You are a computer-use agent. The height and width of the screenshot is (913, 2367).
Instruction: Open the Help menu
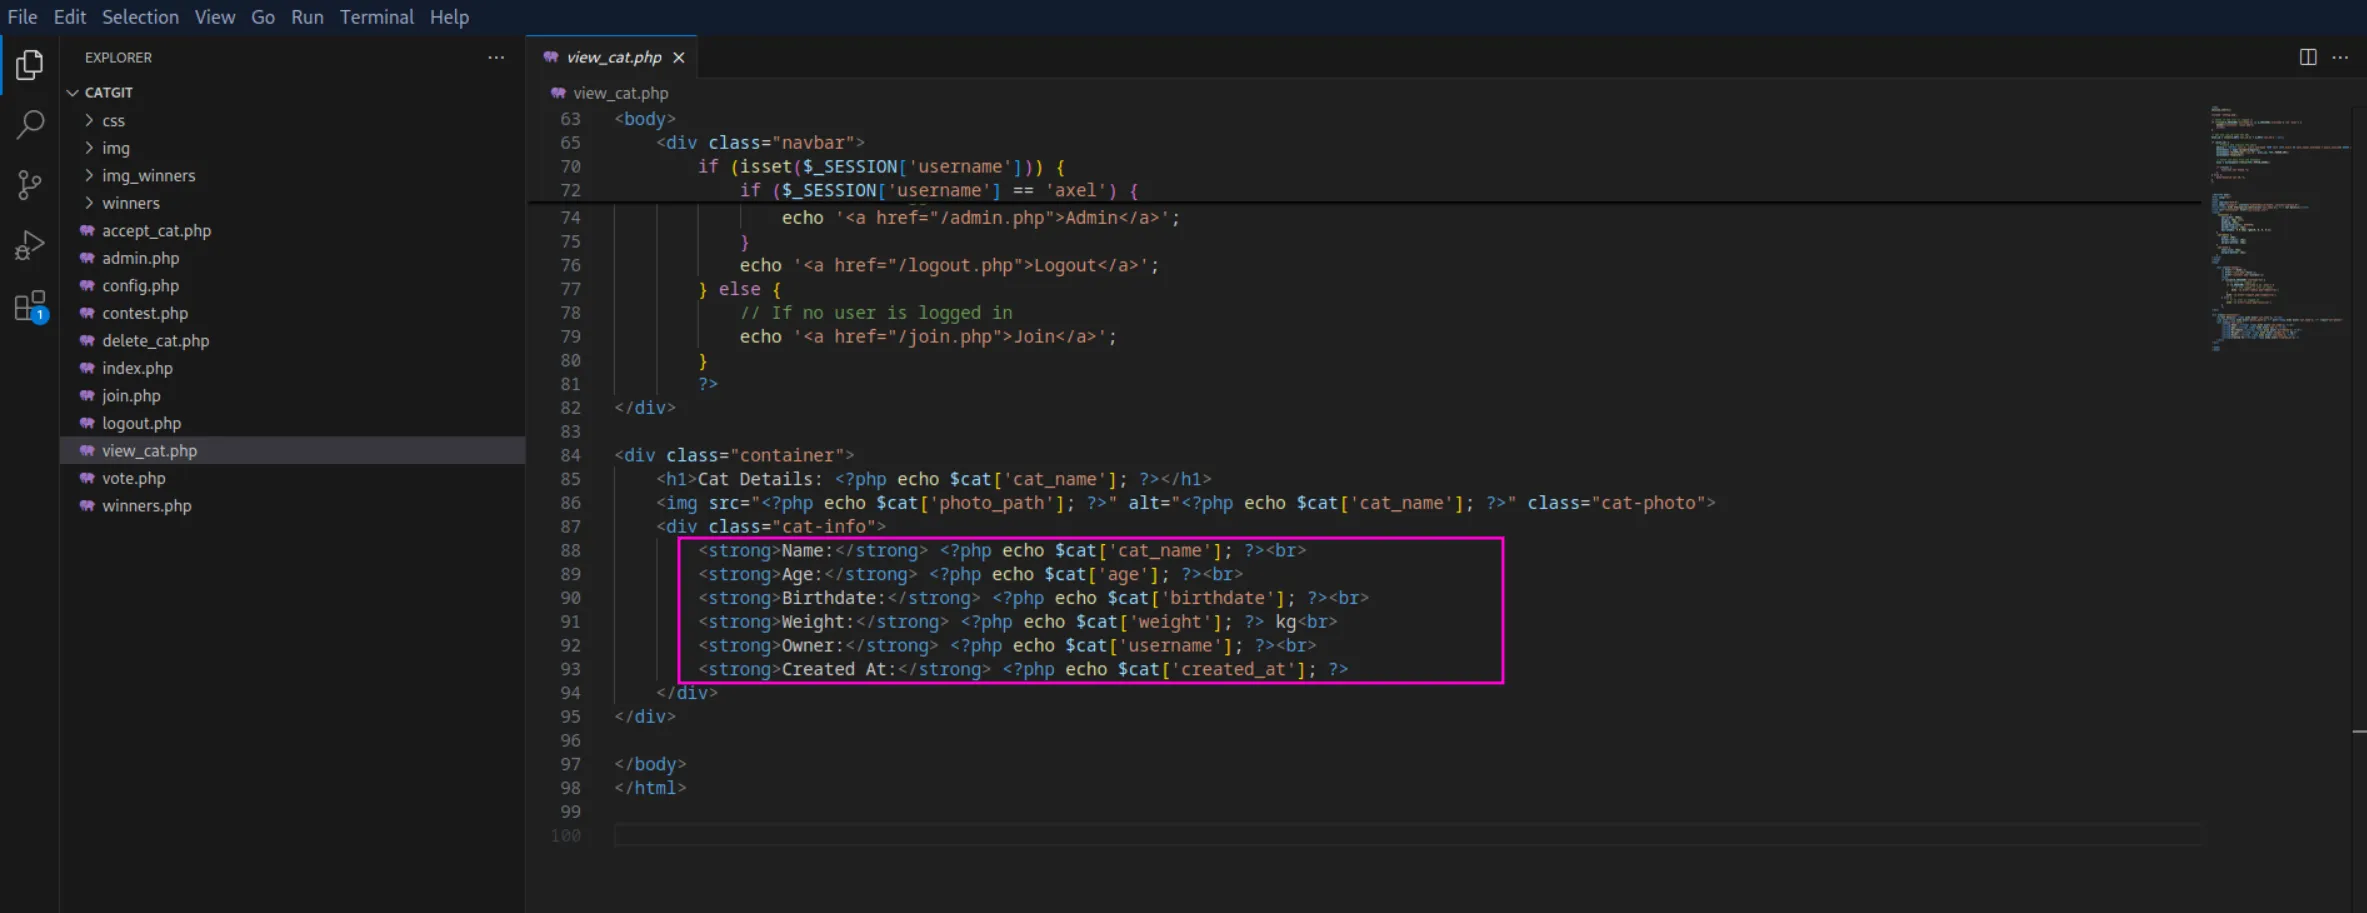(x=449, y=17)
